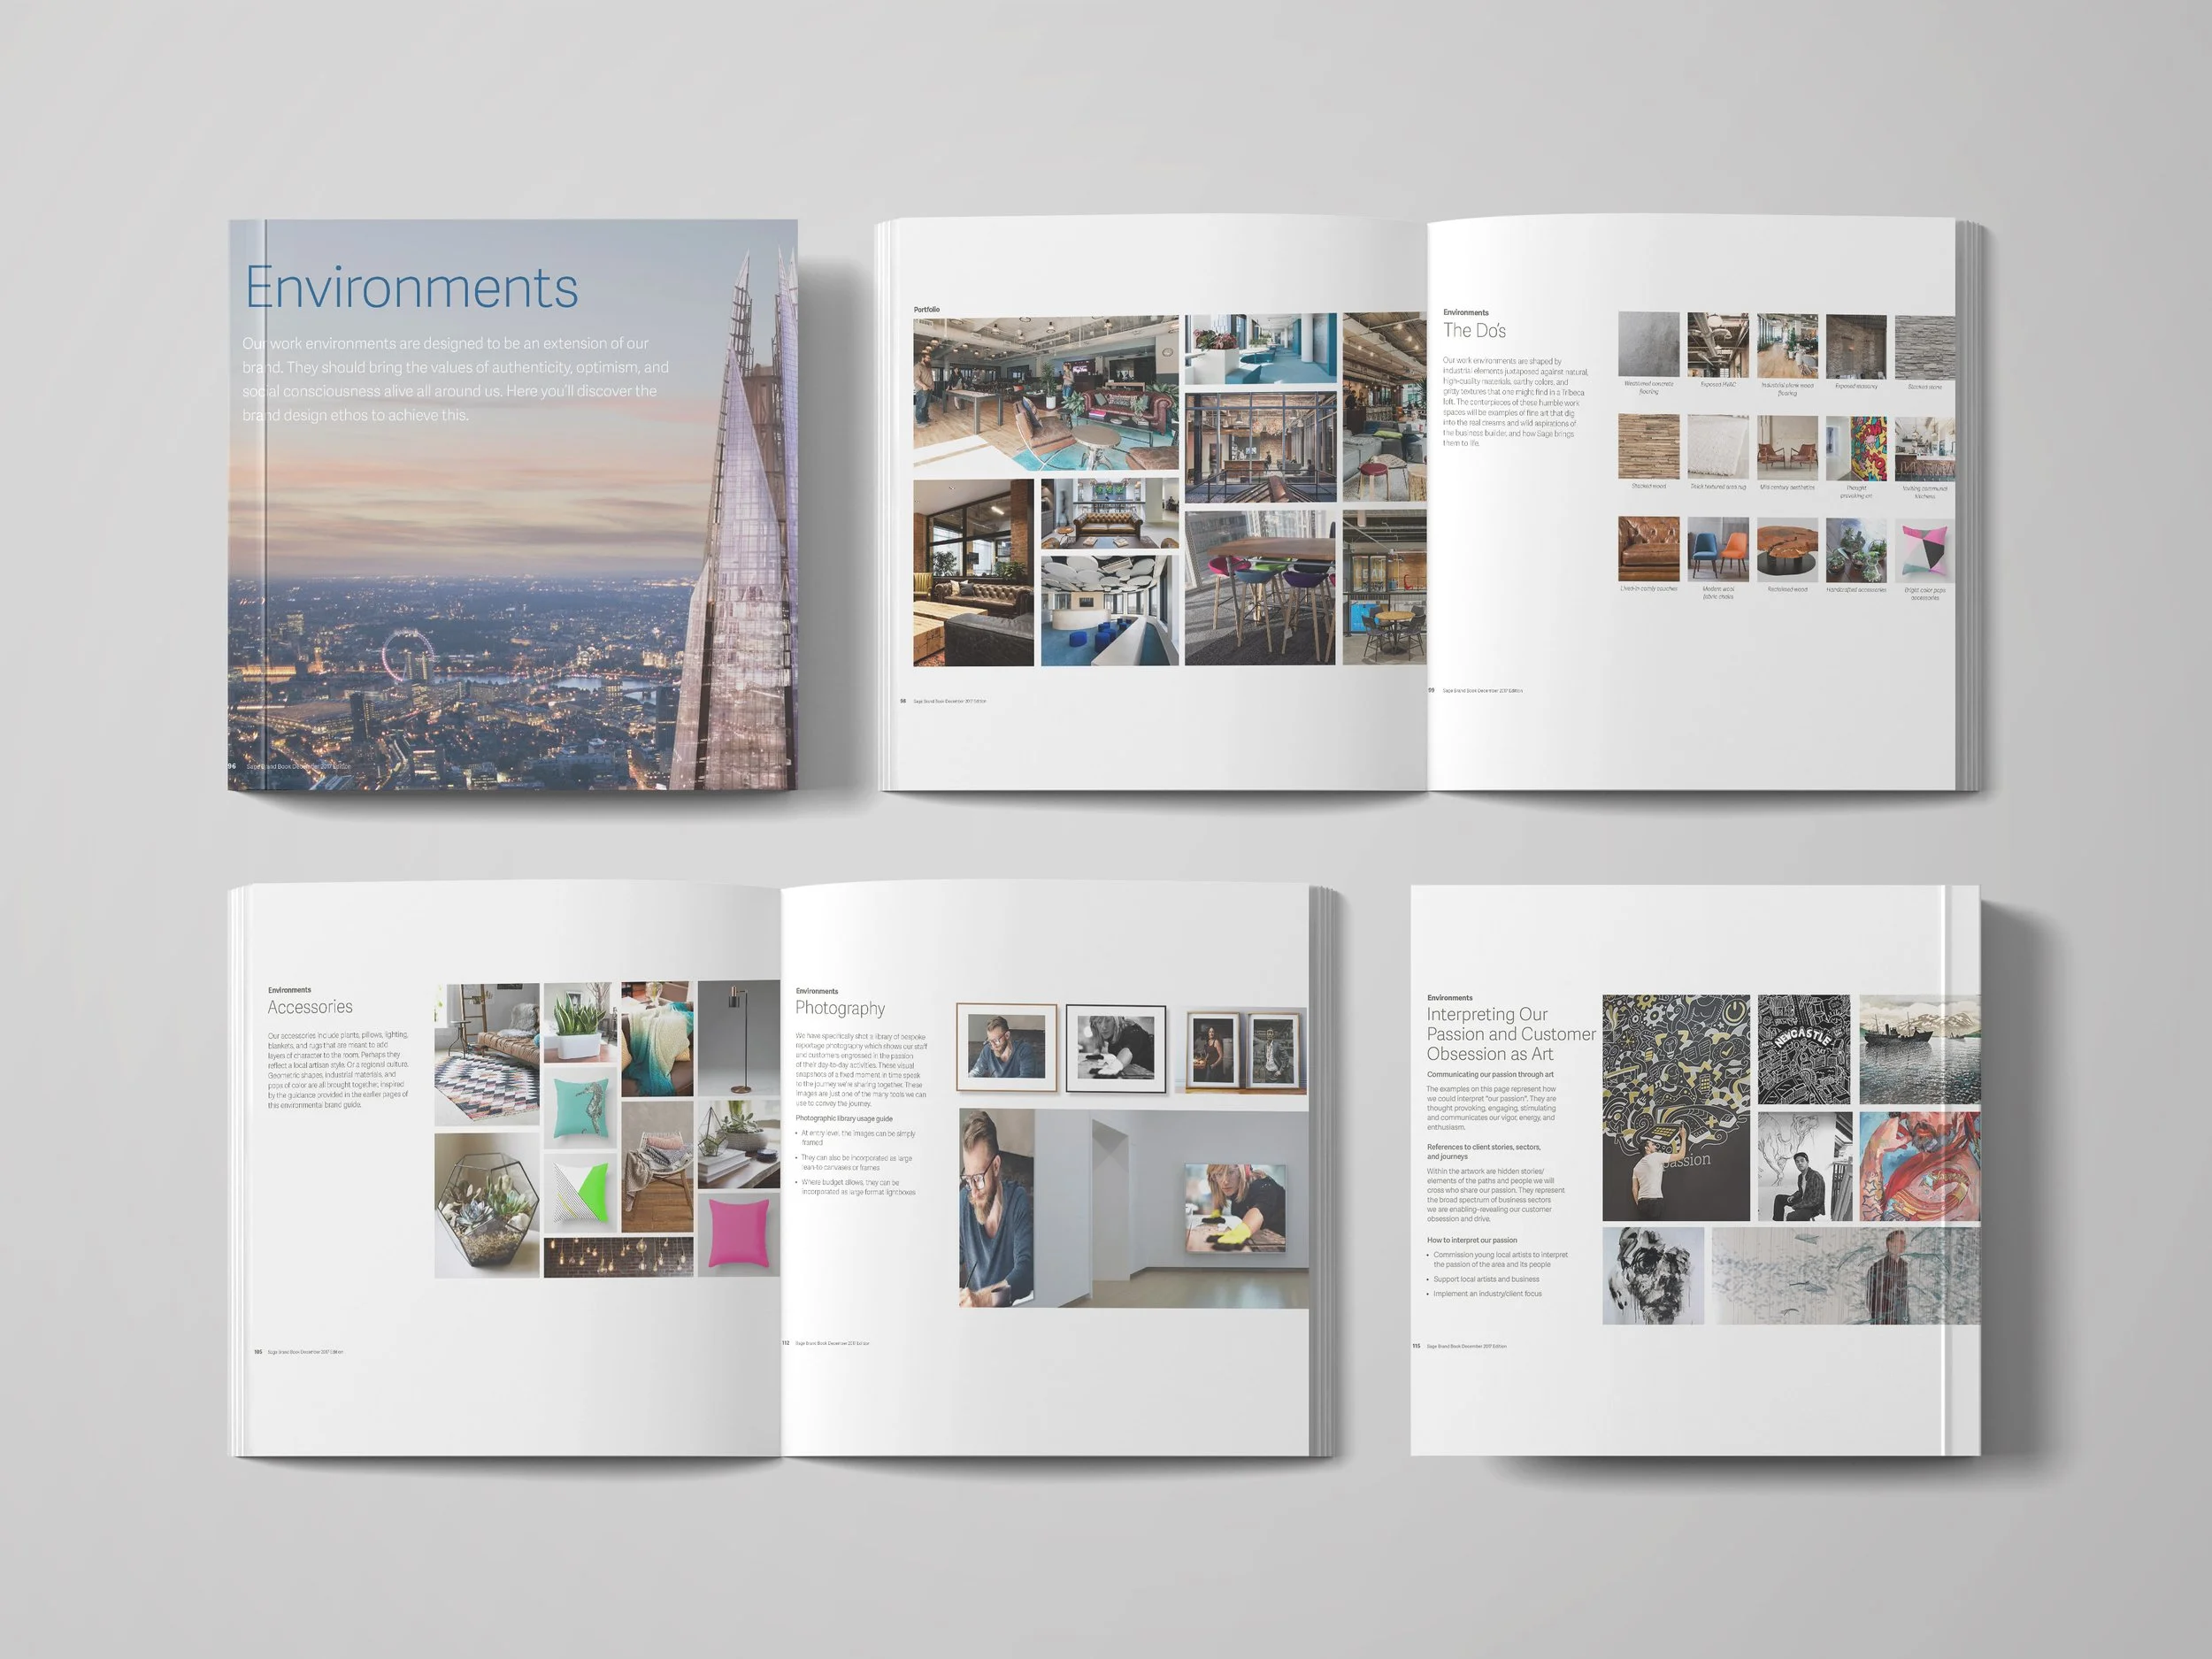Click the 'Accessories' section heading
The height and width of the screenshot is (1659, 2212).
[x=310, y=1007]
